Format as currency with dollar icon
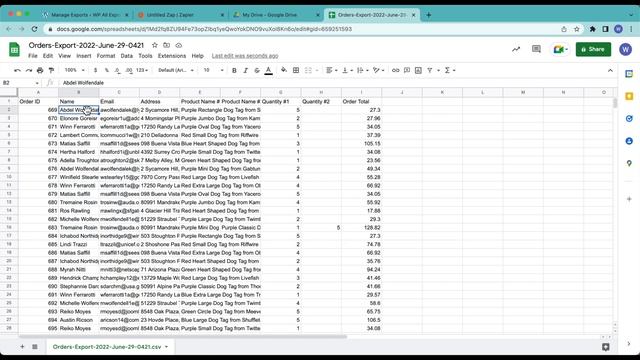Image resolution: width=640 pixels, height=360 pixels. coord(96,70)
